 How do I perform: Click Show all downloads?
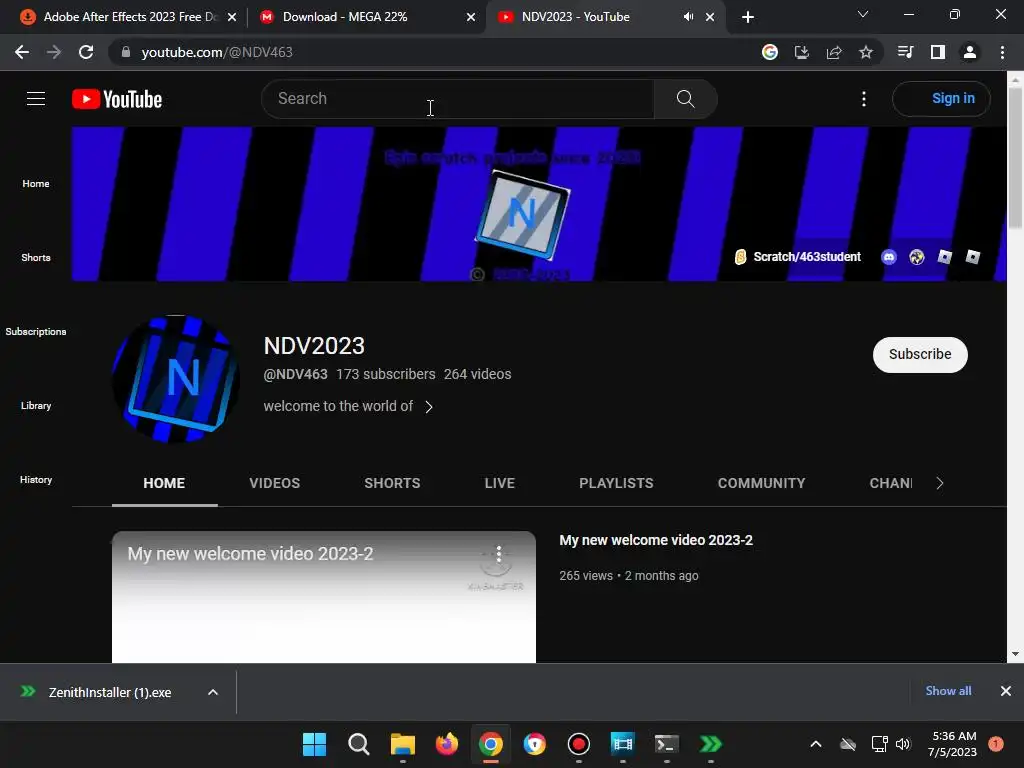click(948, 691)
